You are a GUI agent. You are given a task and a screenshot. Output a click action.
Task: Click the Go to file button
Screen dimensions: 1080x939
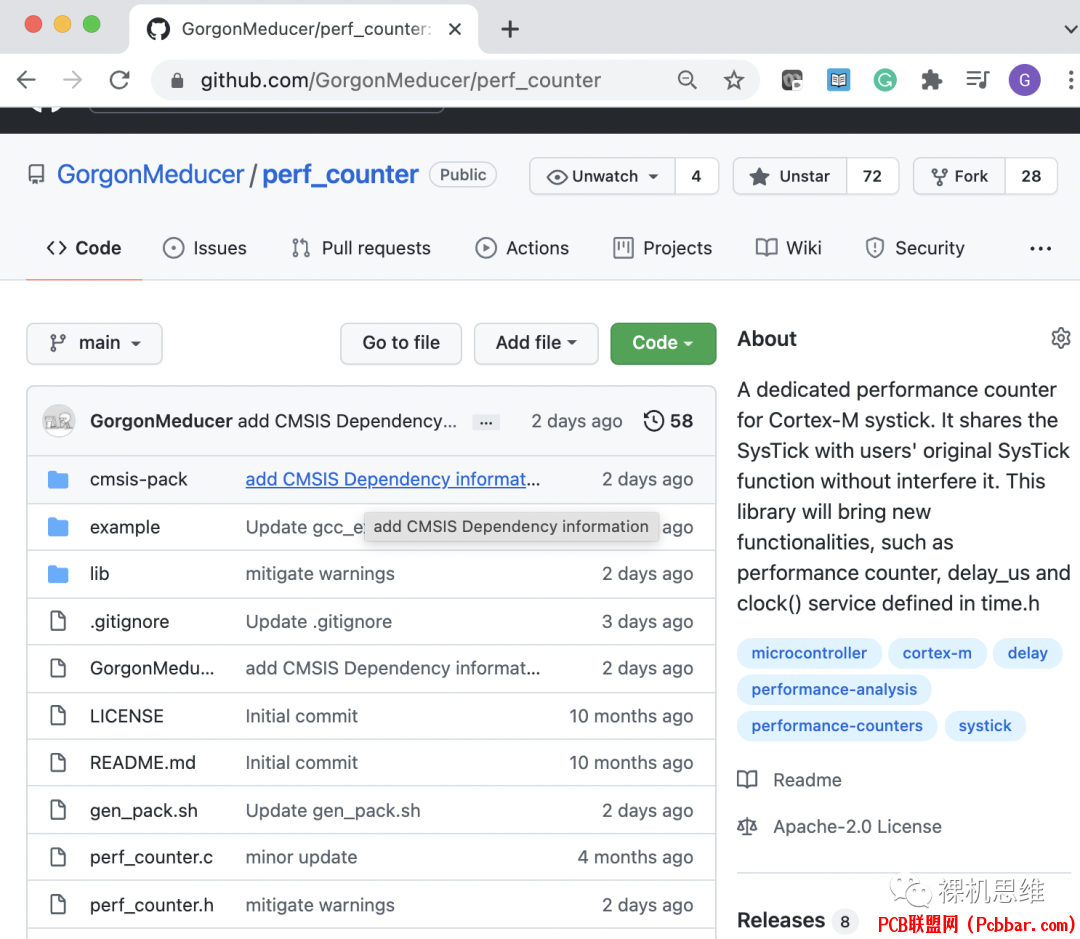[x=401, y=343]
